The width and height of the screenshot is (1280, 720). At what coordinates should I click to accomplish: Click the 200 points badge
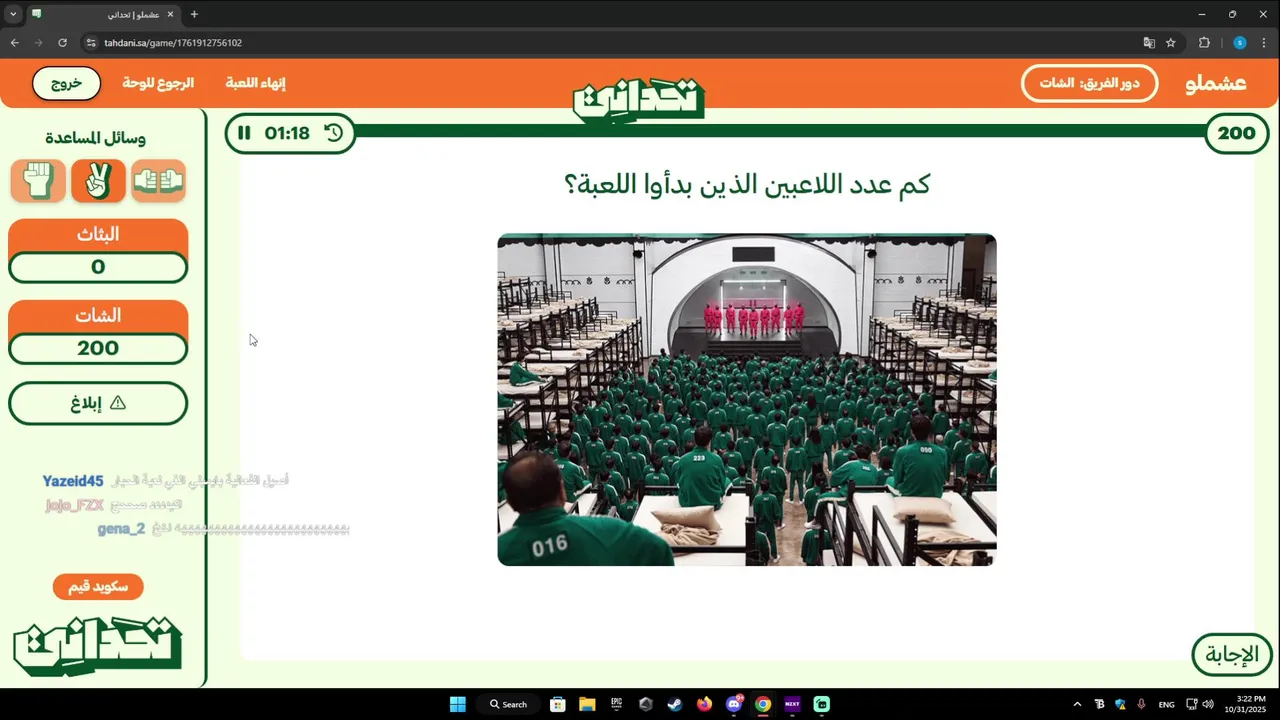pos(1236,133)
